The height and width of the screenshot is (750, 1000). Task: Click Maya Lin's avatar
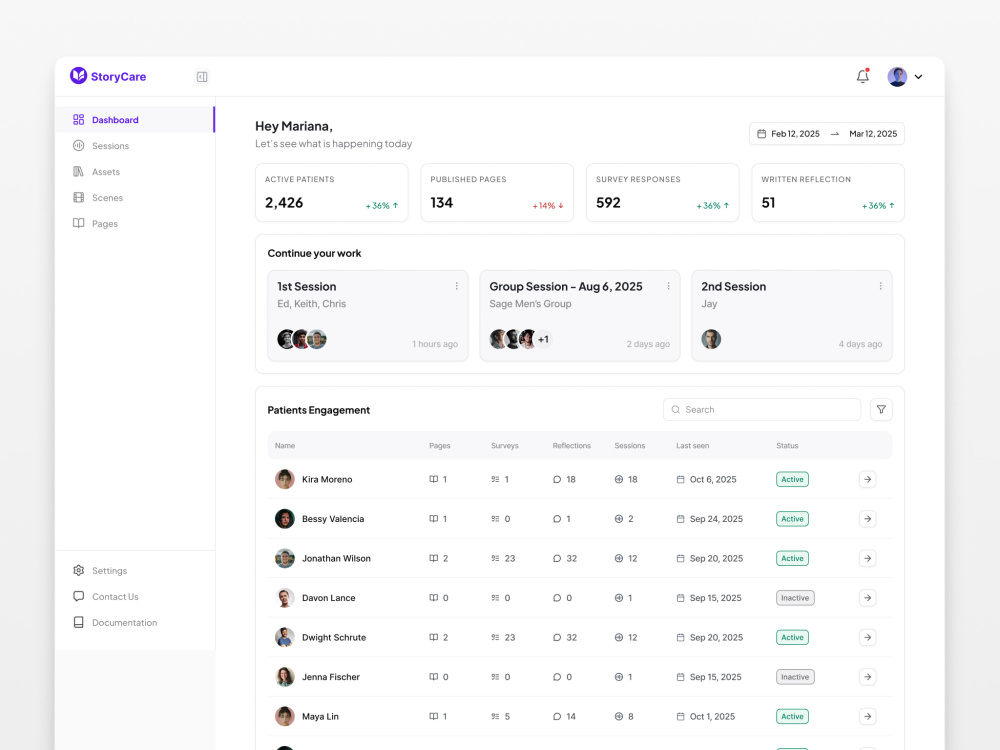click(x=284, y=717)
